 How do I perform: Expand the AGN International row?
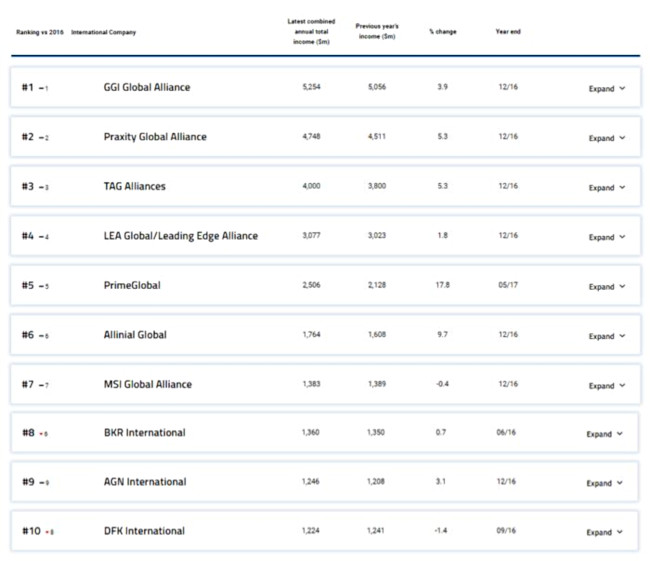pos(604,483)
